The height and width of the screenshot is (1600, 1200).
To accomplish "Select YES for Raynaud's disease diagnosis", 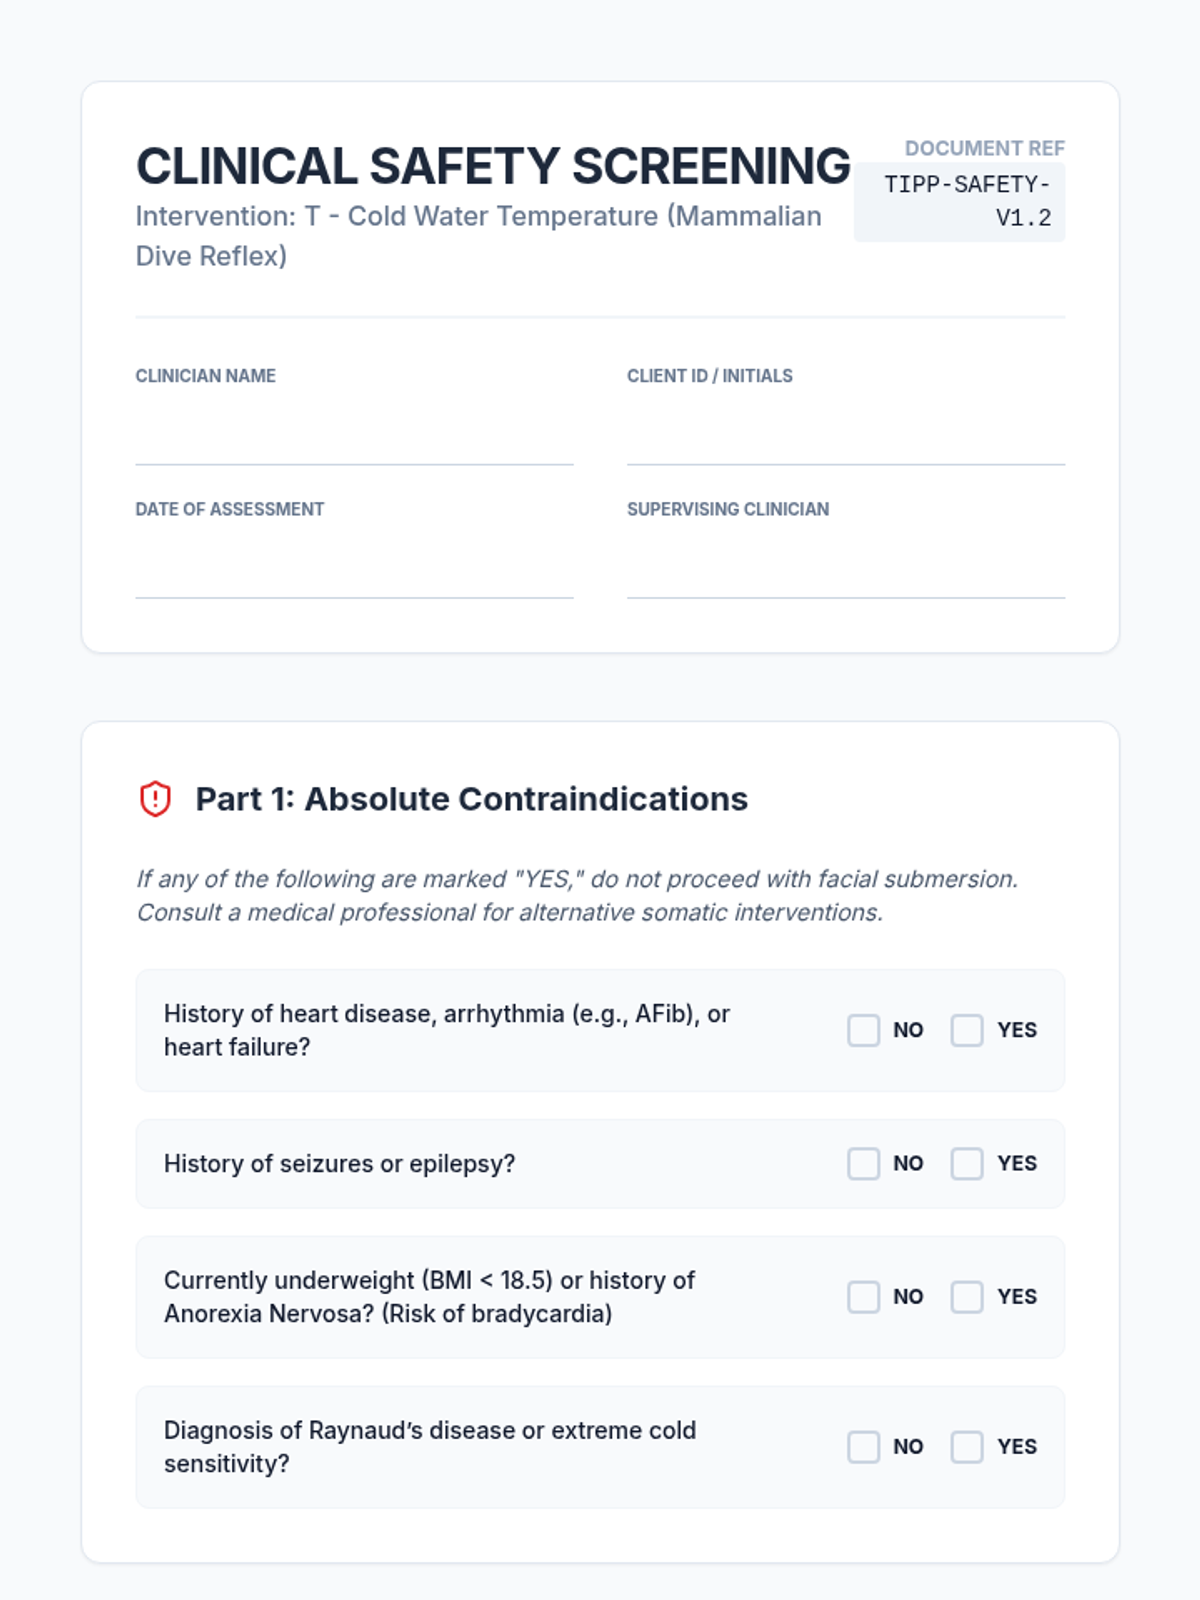I will click(967, 1447).
